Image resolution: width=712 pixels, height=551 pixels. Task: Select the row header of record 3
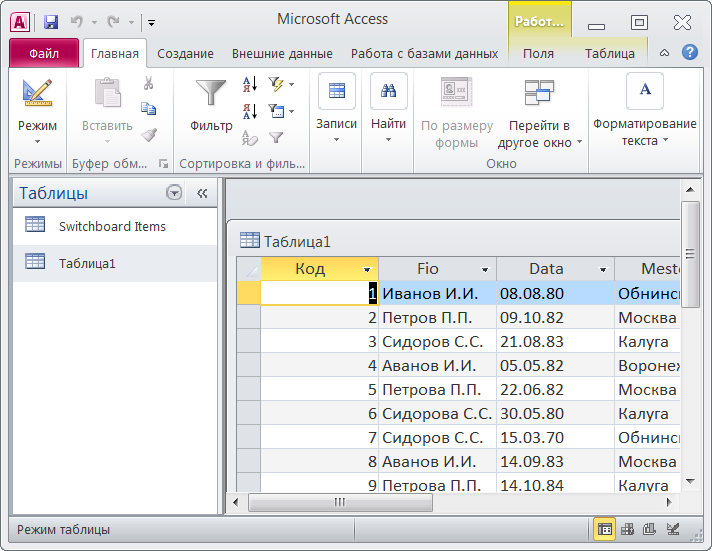248,341
